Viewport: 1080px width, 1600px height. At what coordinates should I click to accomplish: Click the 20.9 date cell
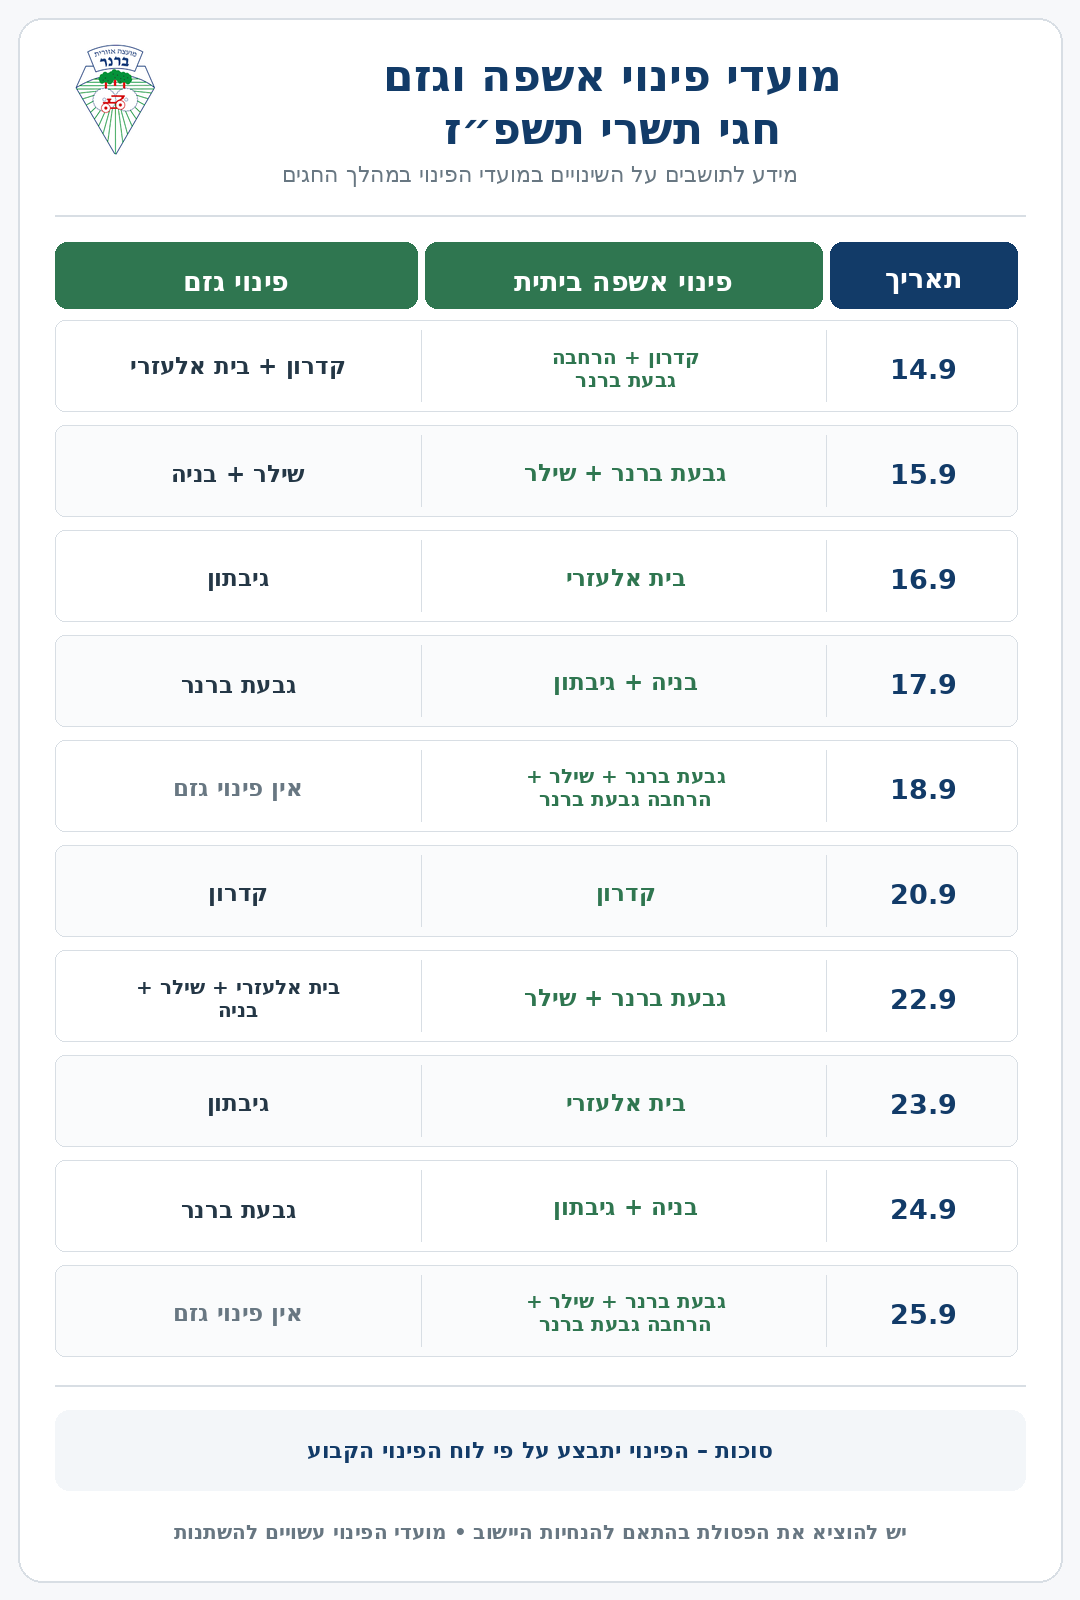[923, 894]
